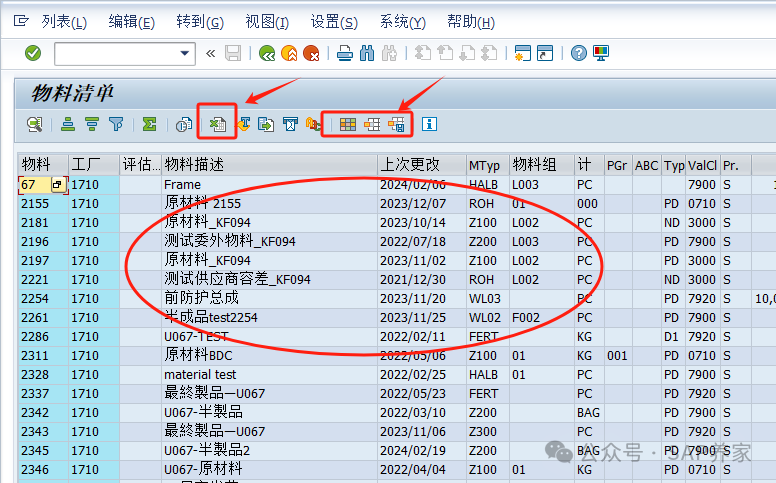
Task: Click the description '测试供应商容差_KF094'
Action: (x=237, y=279)
